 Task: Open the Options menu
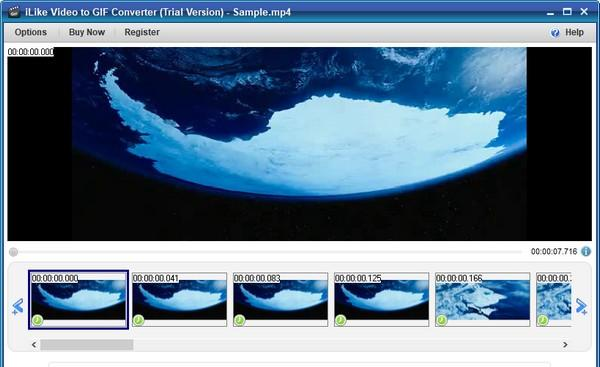[31, 32]
